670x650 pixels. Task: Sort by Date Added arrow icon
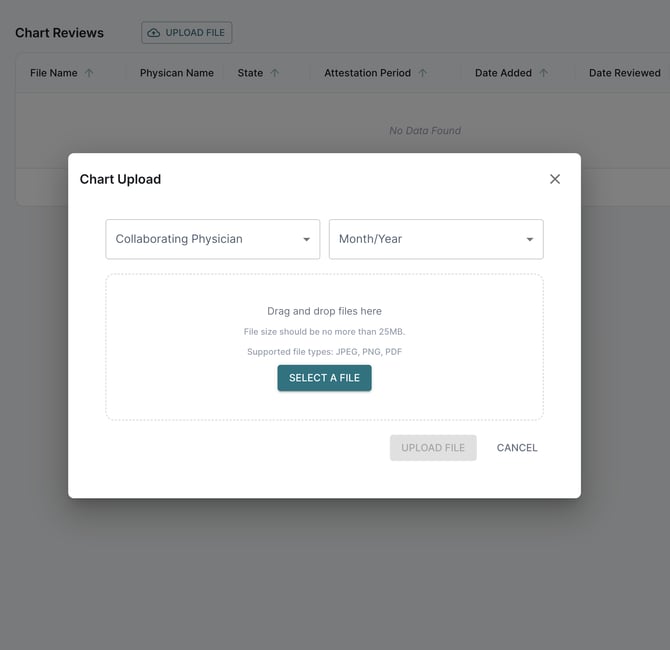click(x=544, y=73)
